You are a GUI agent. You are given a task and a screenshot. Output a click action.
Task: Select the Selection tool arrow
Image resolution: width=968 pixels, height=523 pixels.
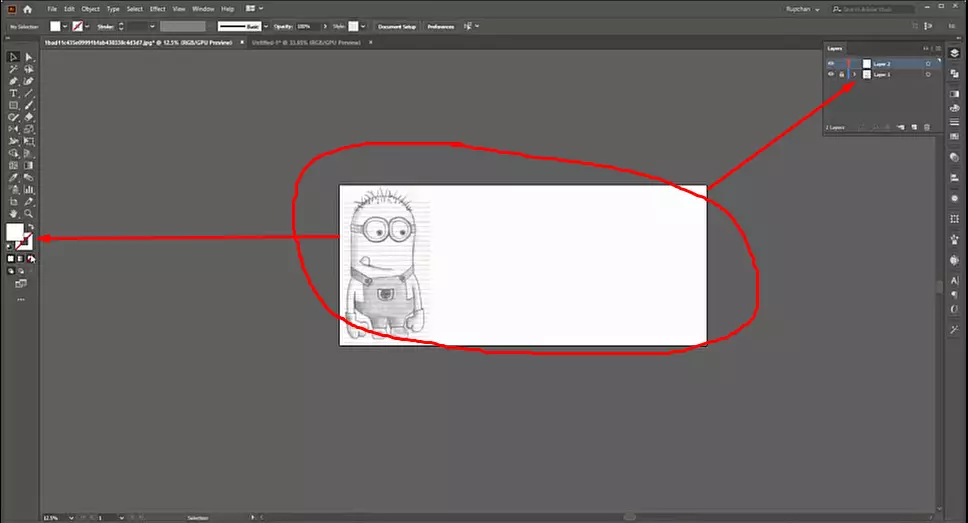pos(13,57)
